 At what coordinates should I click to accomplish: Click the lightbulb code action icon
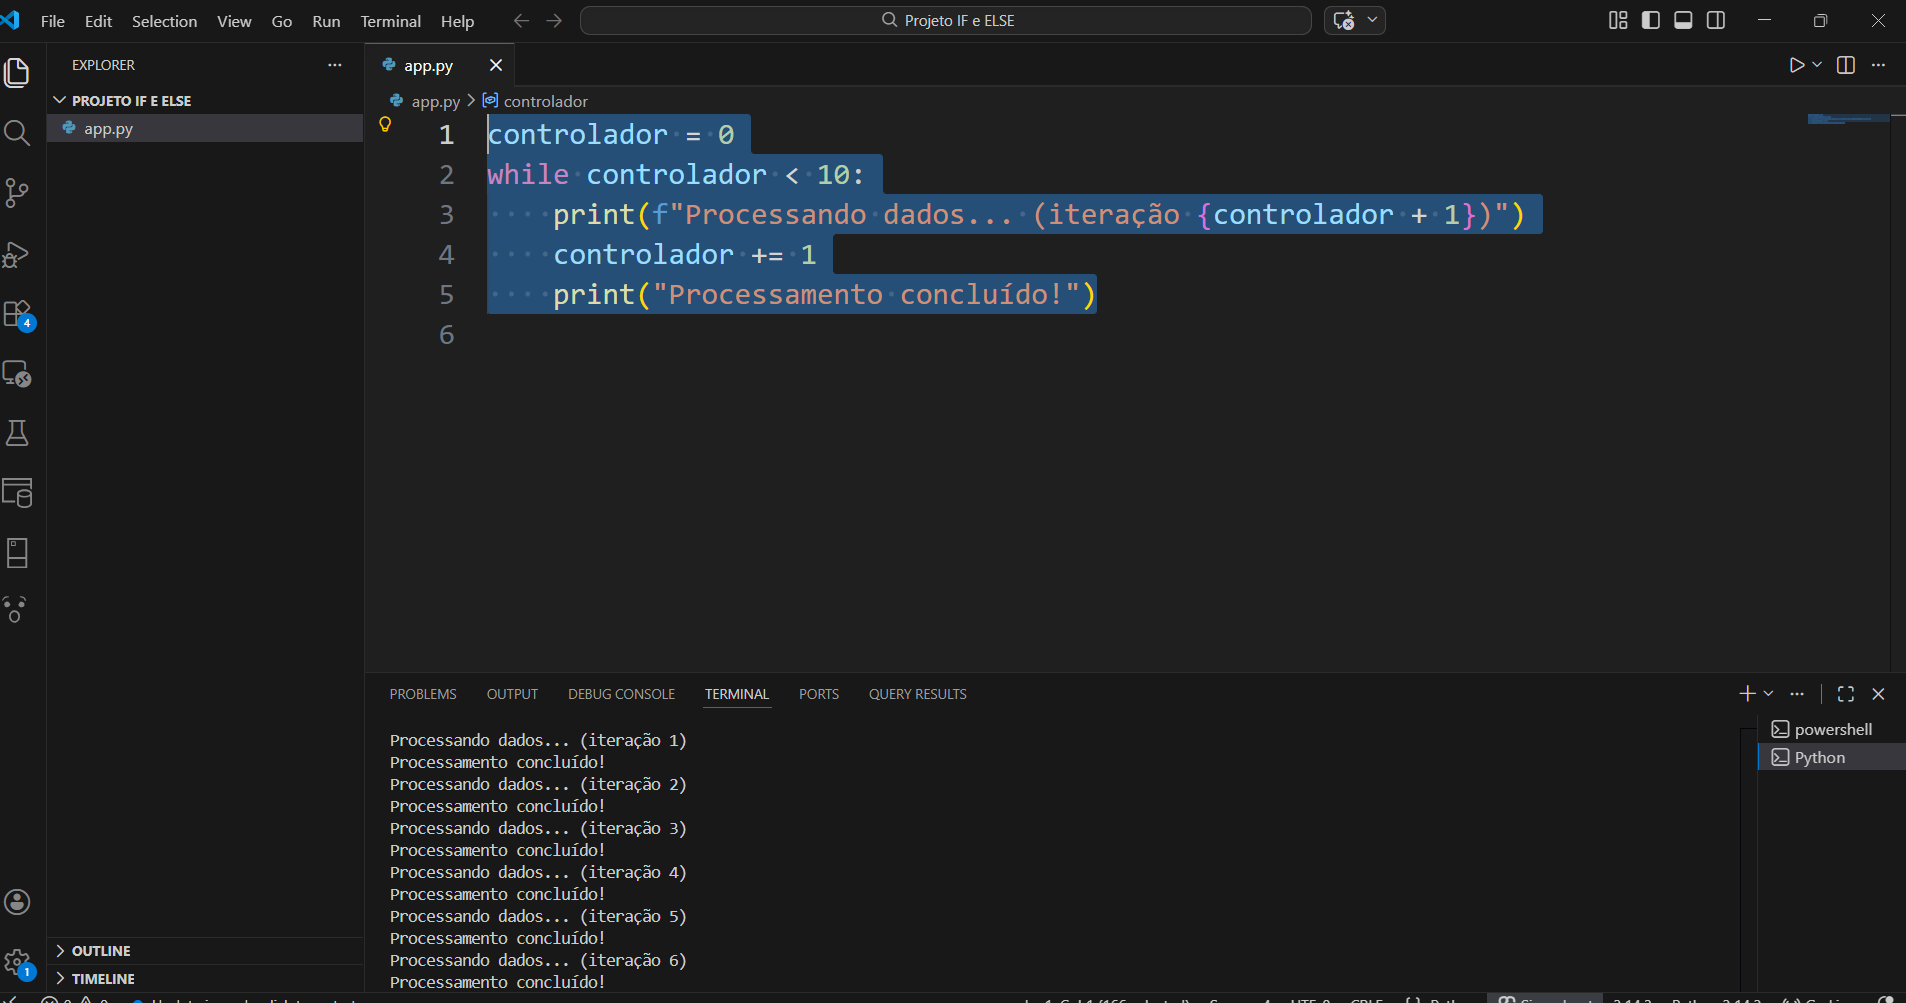(x=385, y=125)
